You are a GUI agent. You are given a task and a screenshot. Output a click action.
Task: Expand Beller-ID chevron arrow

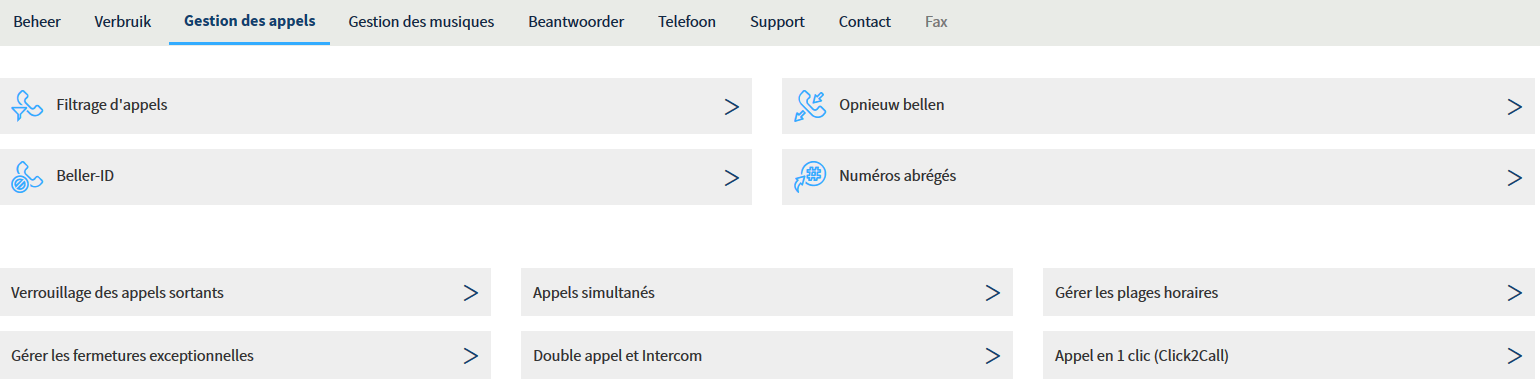tap(731, 177)
